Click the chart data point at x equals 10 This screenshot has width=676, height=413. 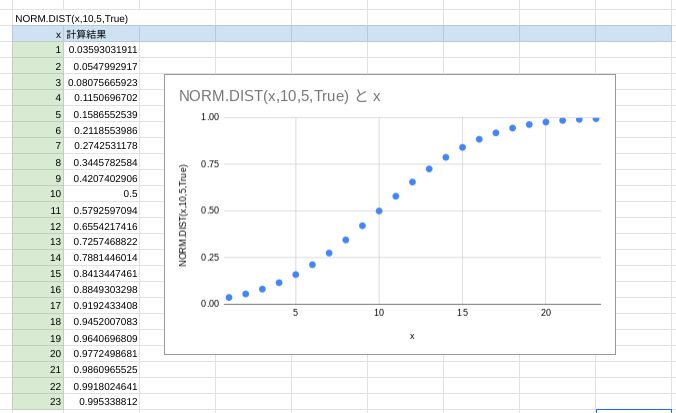click(379, 211)
